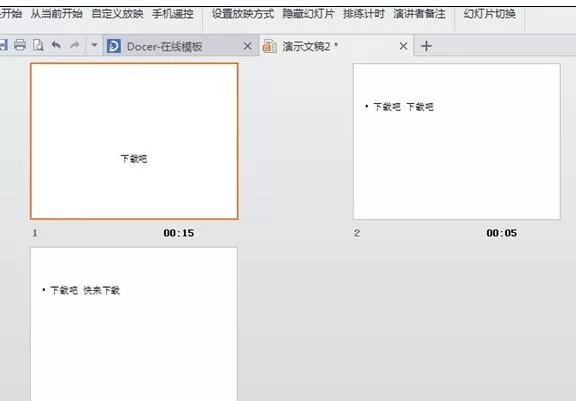The image size is (576, 401).
Task: Open 自定义放映 option
Action: click(117, 14)
